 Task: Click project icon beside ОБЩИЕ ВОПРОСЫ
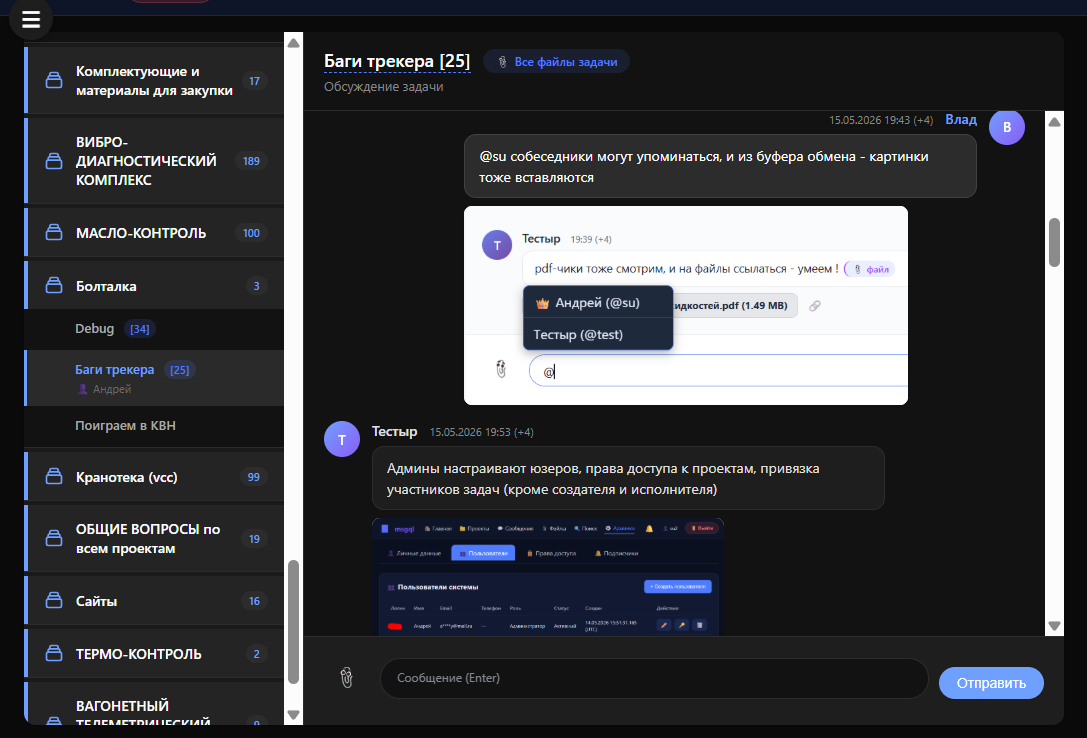tap(54, 538)
